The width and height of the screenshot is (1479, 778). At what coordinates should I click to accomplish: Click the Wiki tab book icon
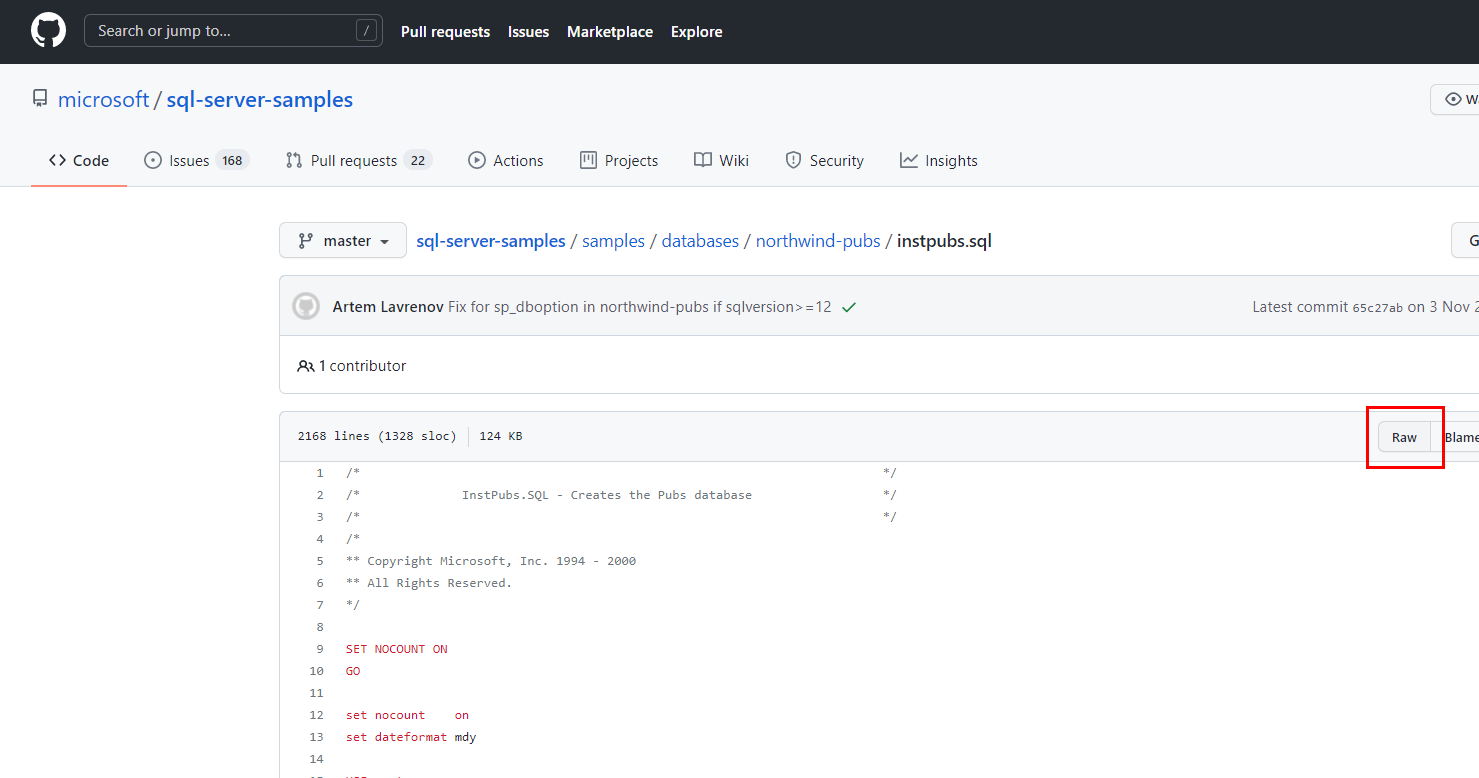703,160
